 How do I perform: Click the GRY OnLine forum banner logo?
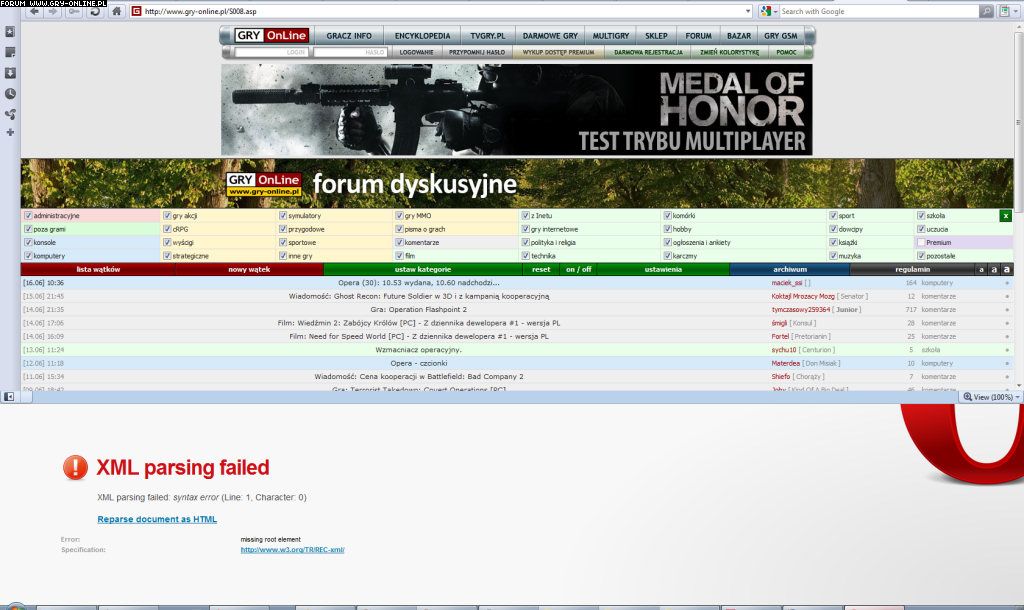pyautogui.click(x=264, y=184)
